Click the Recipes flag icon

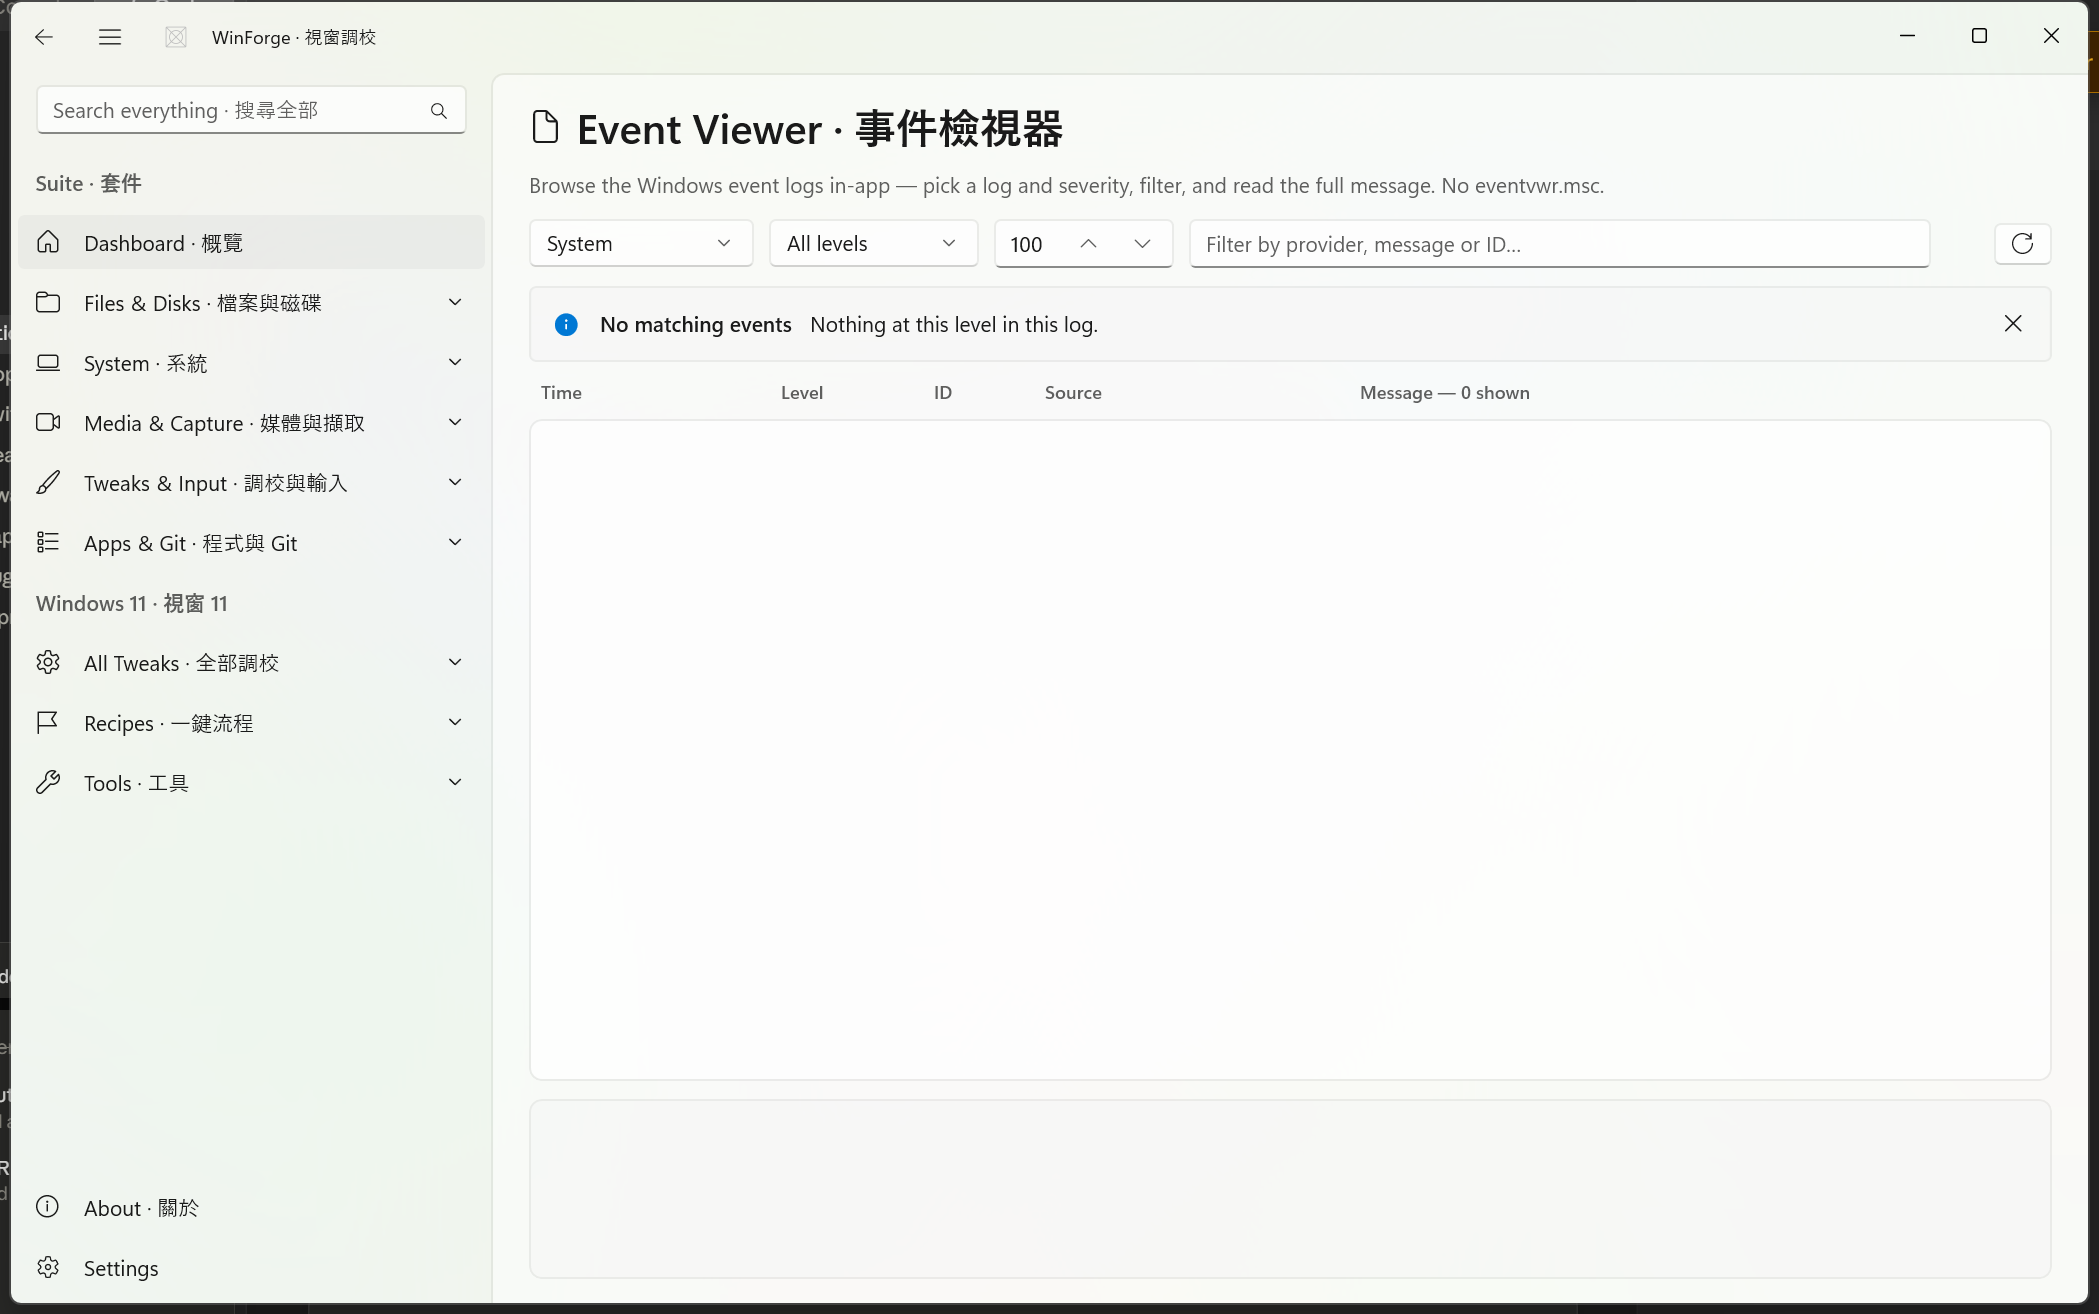pyautogui.click(x=48, y=723)
